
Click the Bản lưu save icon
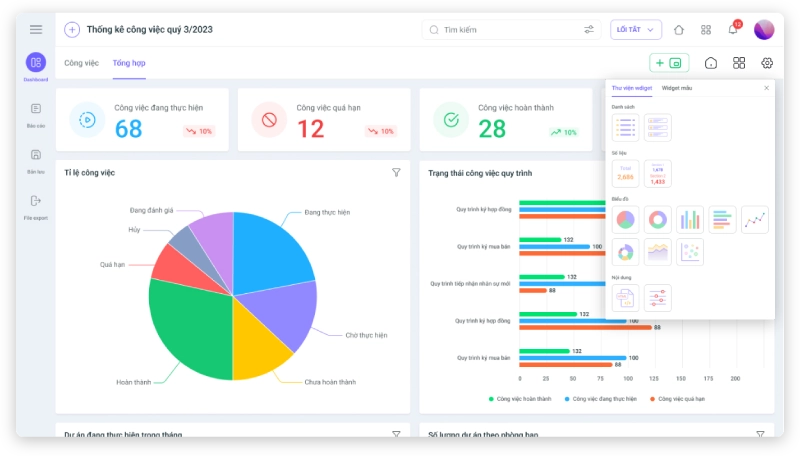[36, 155]
